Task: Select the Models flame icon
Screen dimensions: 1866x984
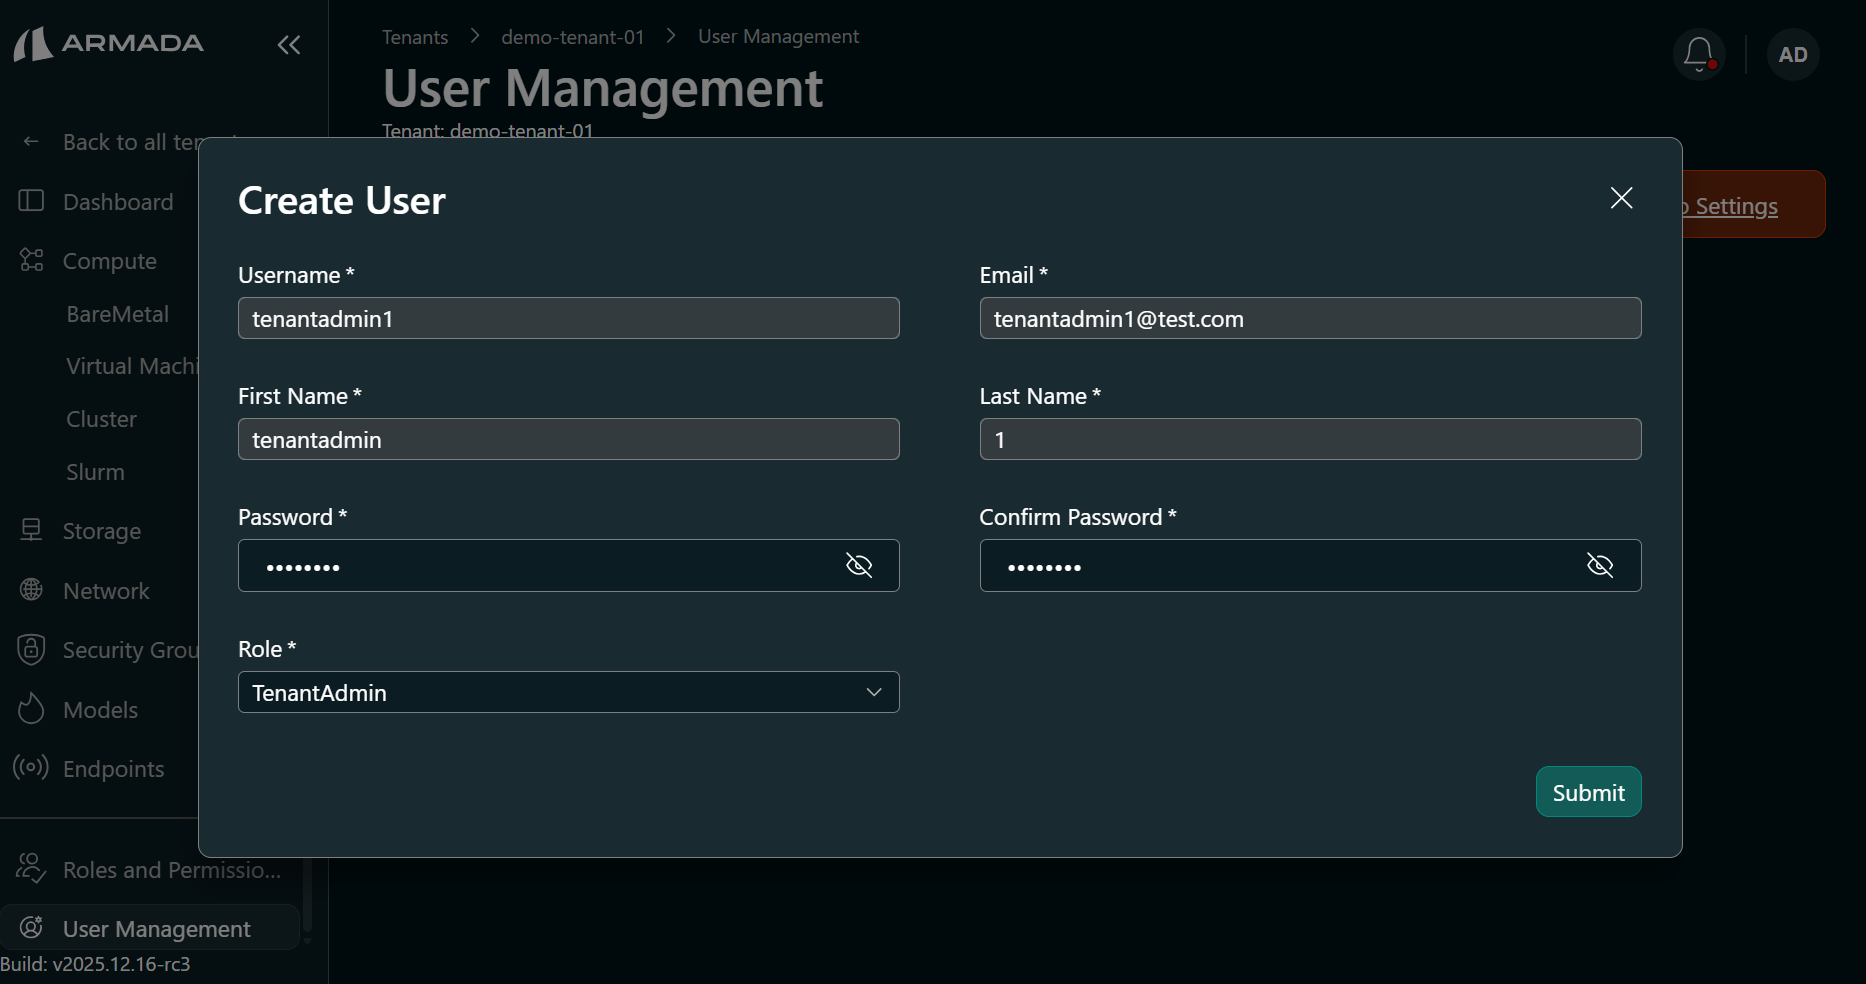Action: coord(31,708)
